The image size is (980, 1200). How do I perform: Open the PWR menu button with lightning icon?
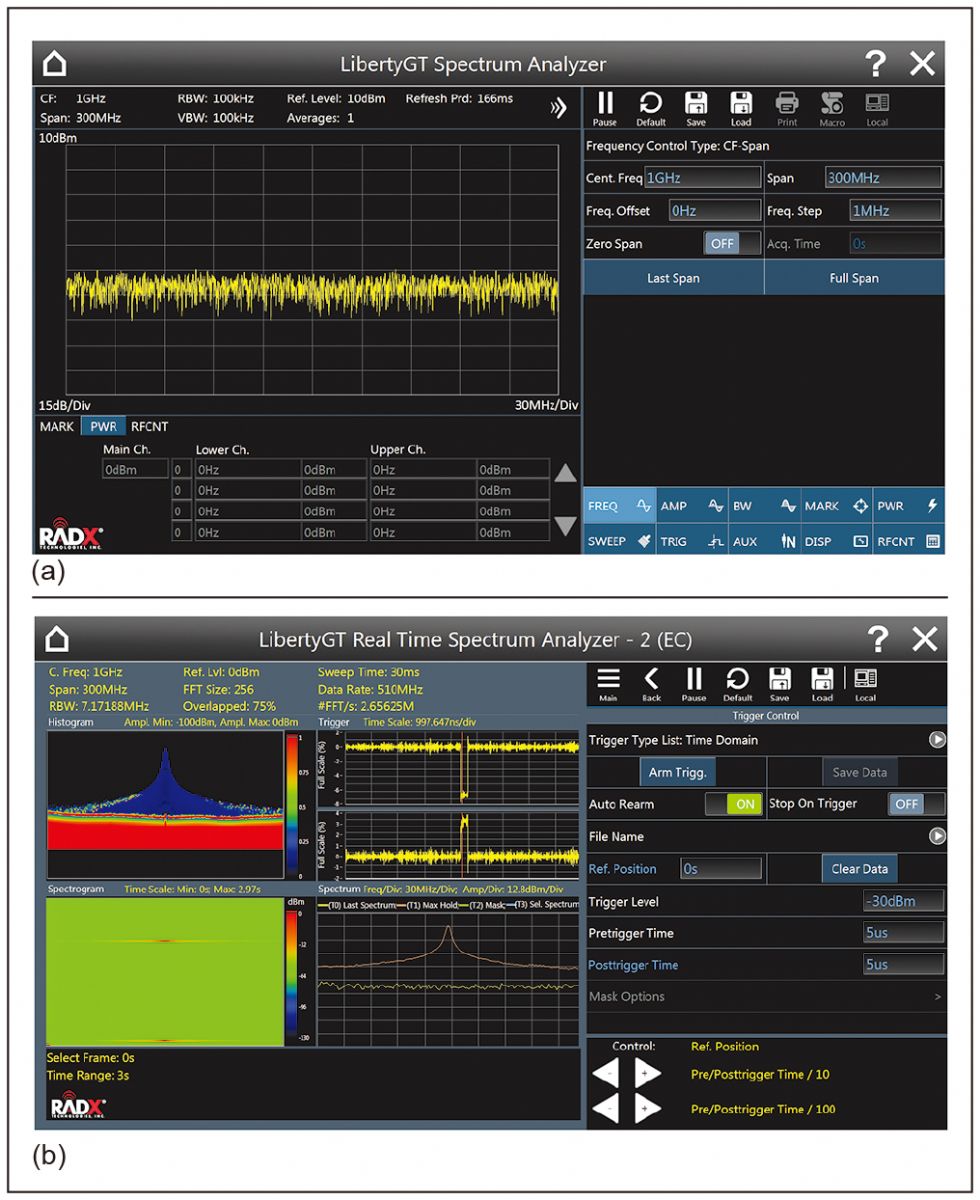click(909, 506)
